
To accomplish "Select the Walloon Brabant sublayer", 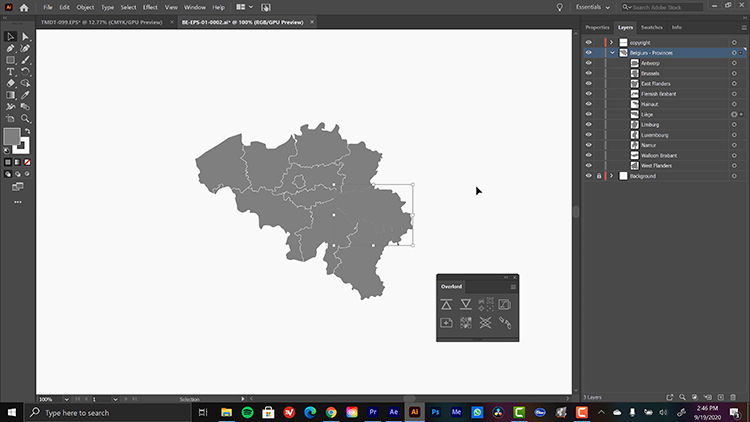I will point(659,155).
